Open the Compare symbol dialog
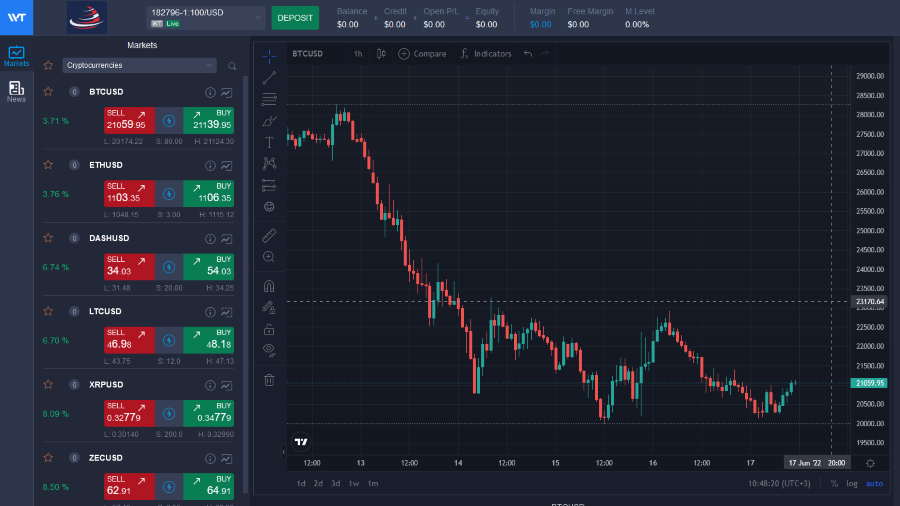 click(422, 54)
